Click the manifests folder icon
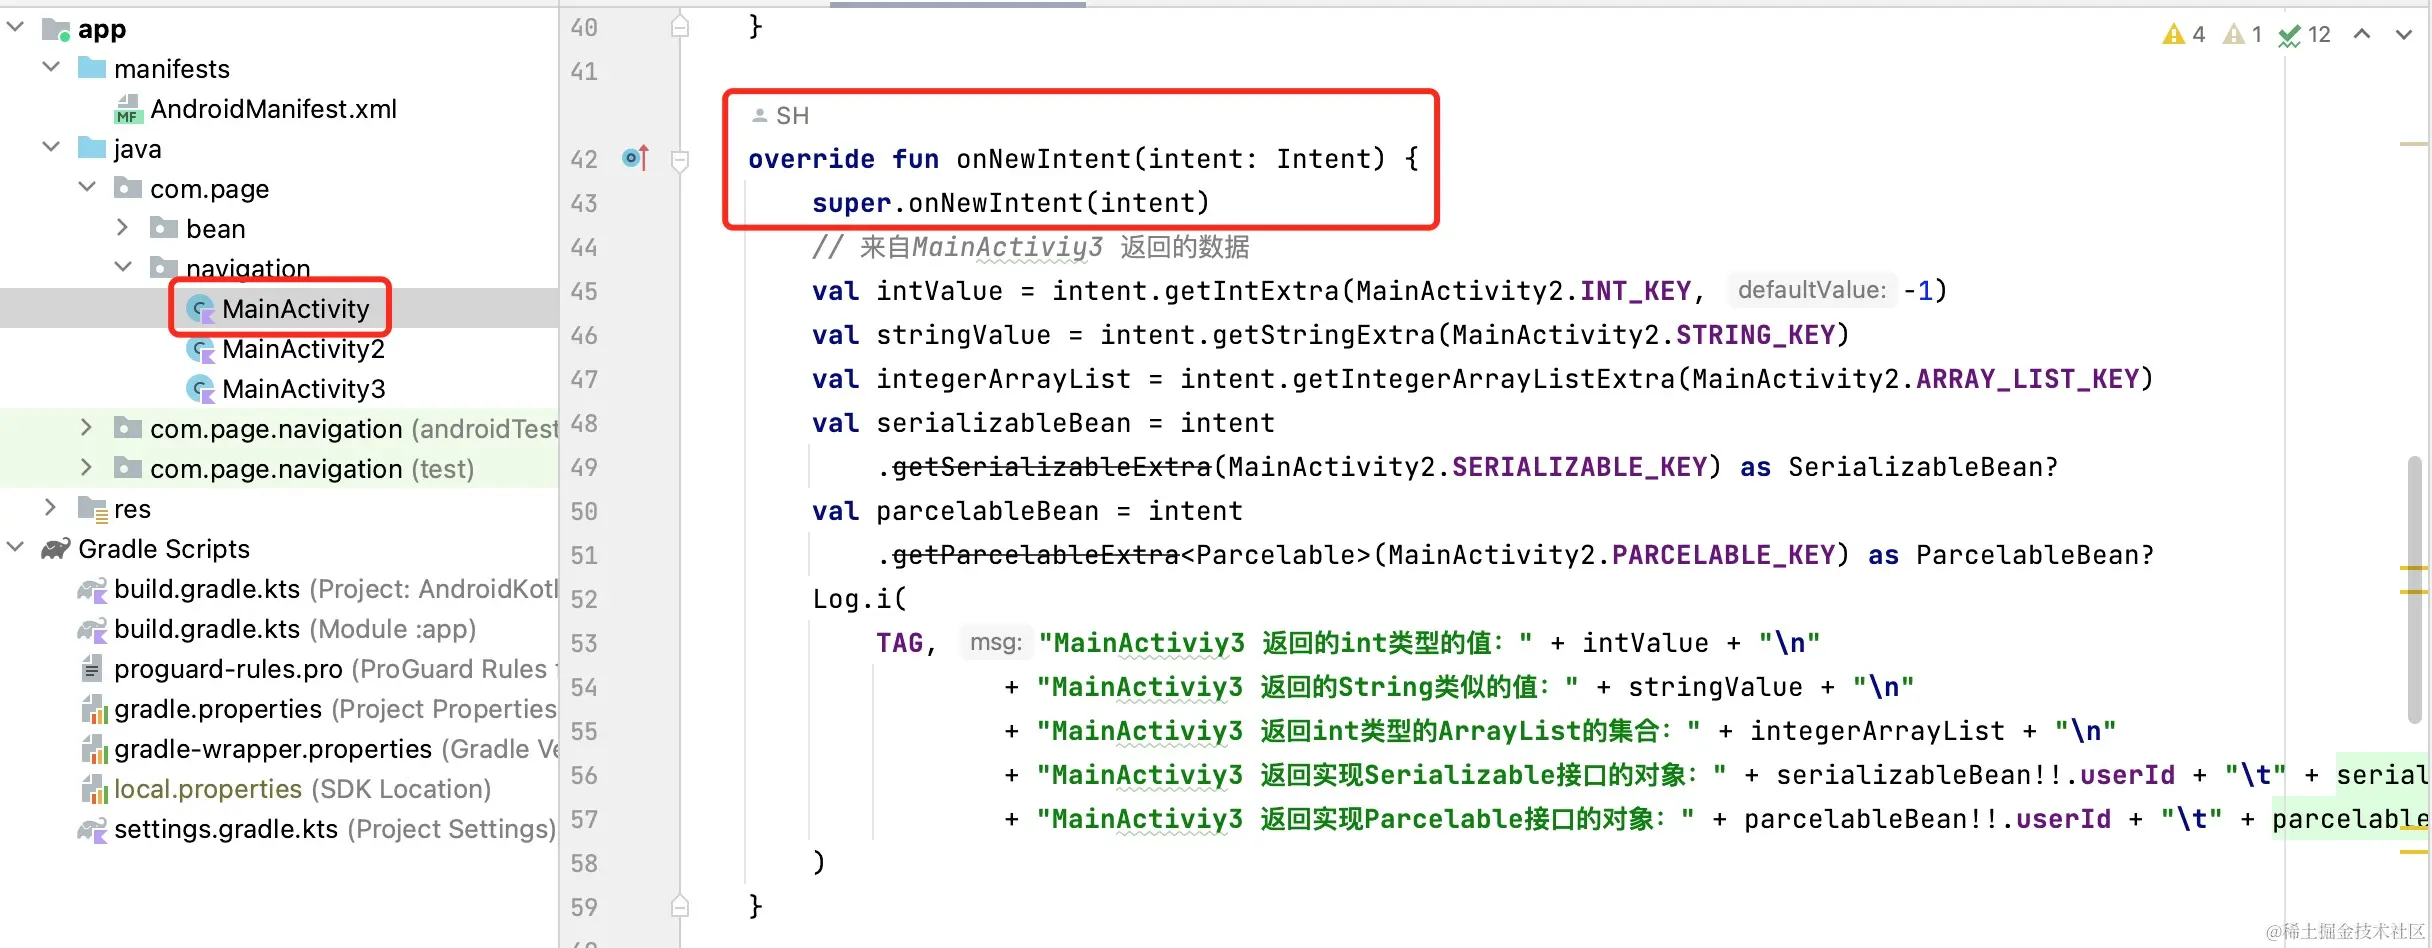Viewport: 2432px width, 948px height. click(92, 68)
